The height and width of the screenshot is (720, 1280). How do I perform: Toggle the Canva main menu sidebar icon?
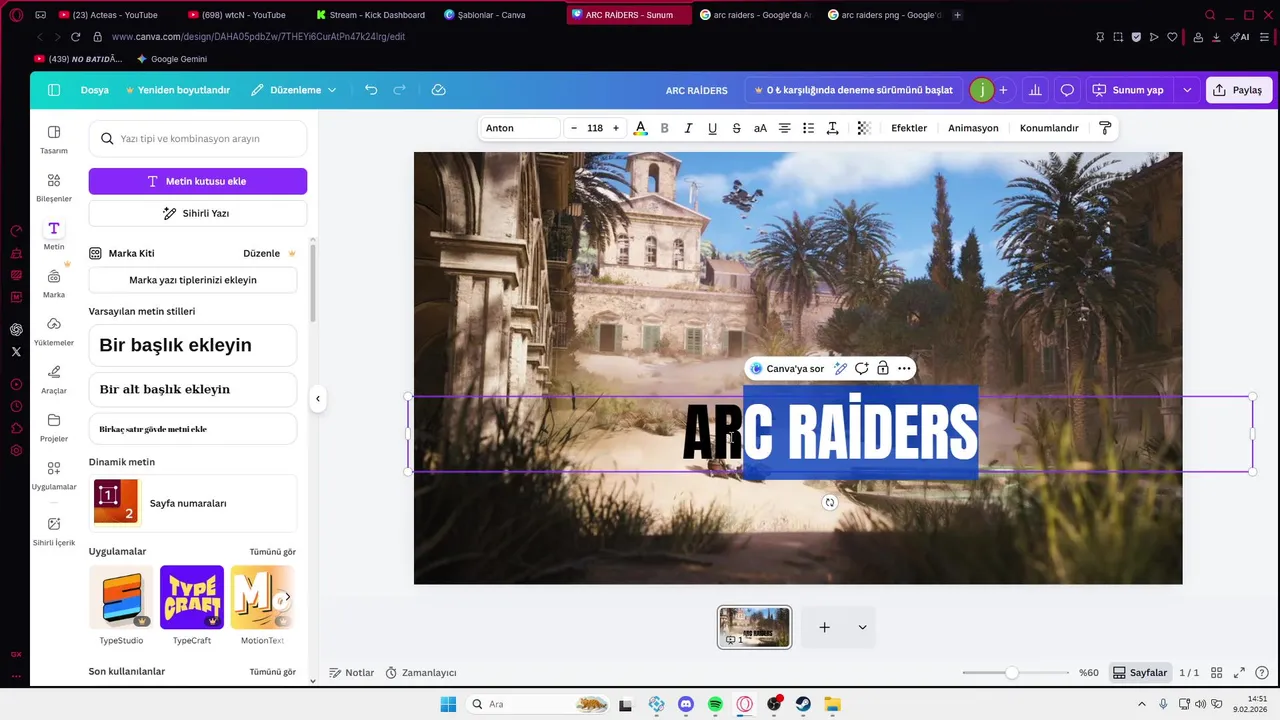click(54, 90)
